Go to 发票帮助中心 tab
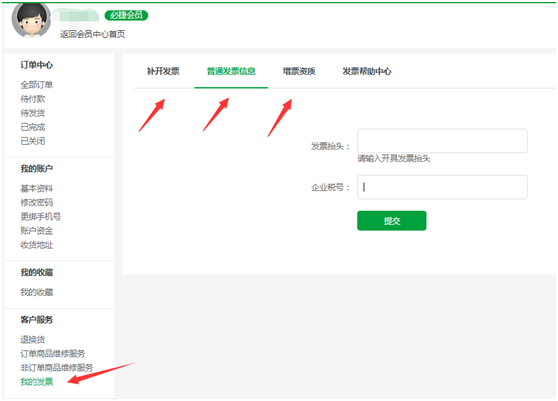The image size is (558, 401). click(x=367, y=71)
